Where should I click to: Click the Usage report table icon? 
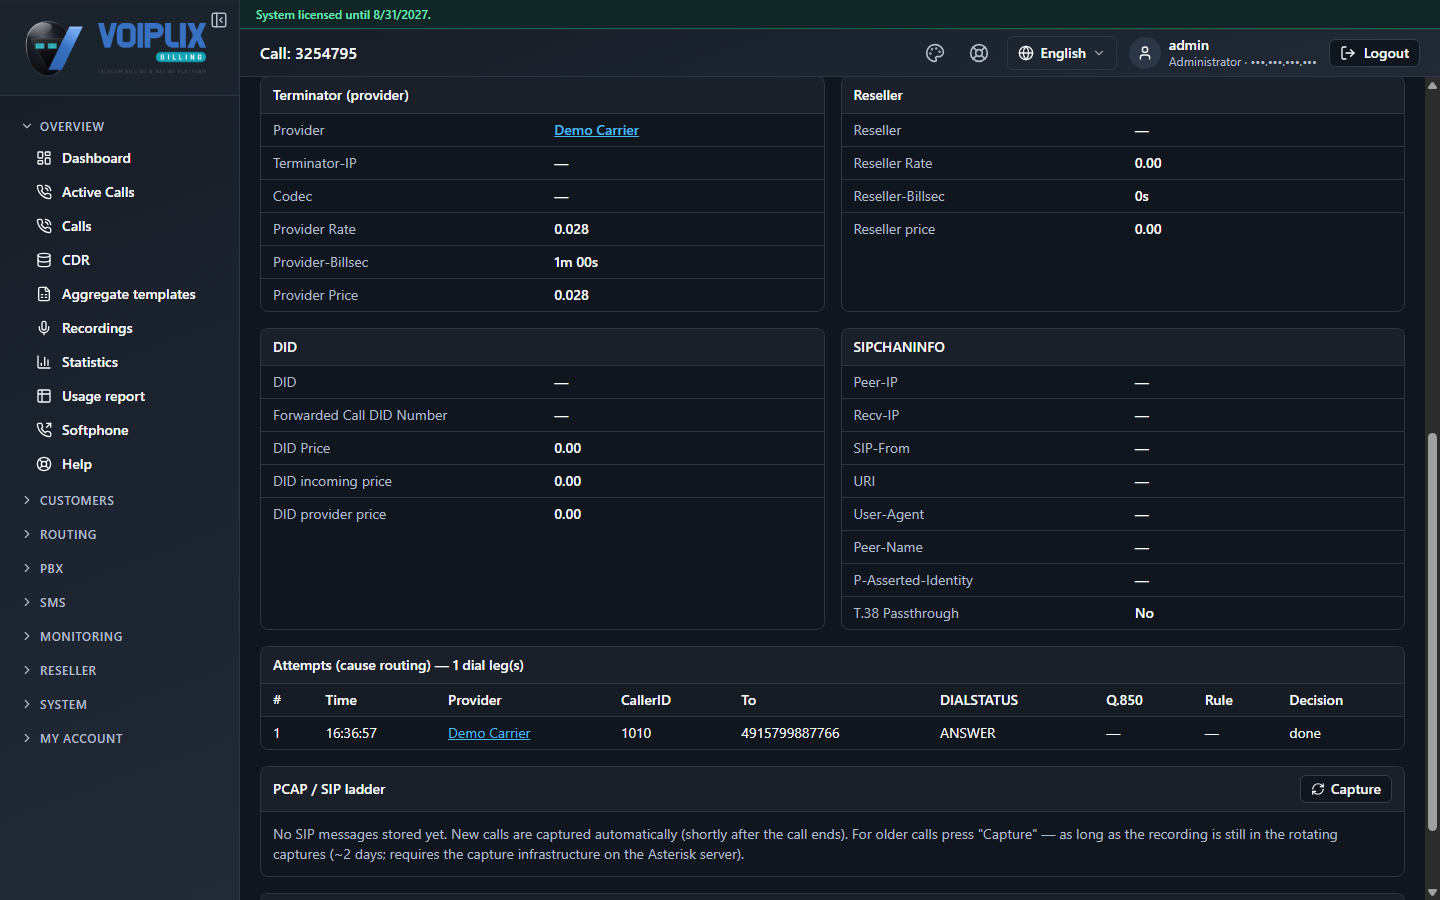pyautogui.click(x=44, y=396)
